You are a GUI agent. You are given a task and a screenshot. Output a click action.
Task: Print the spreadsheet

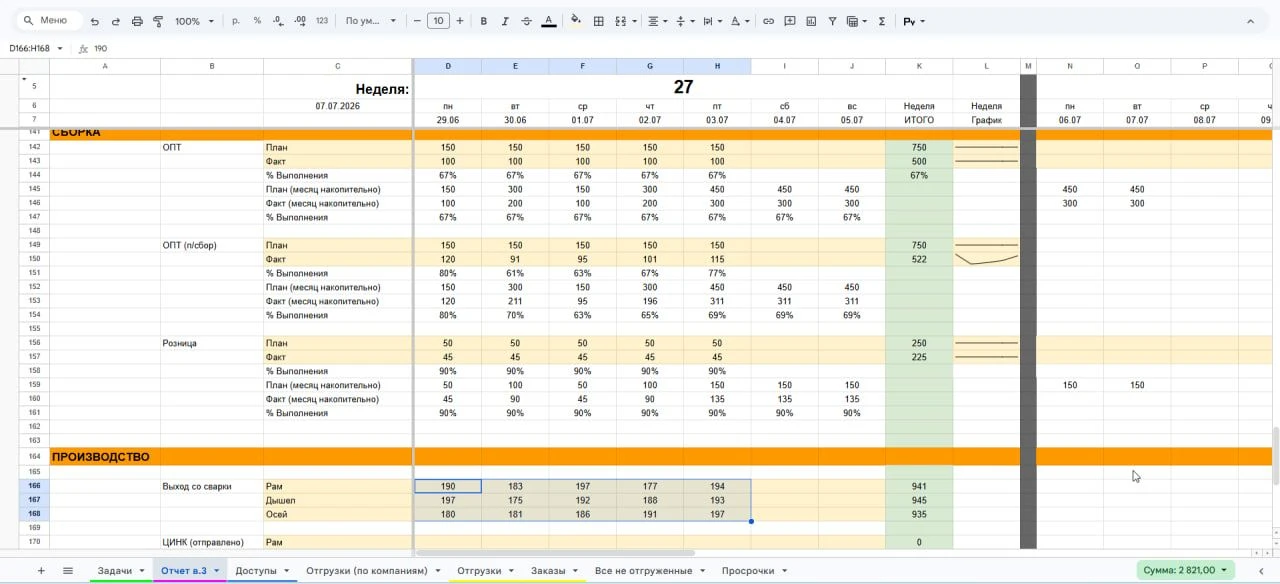[137, 21]
